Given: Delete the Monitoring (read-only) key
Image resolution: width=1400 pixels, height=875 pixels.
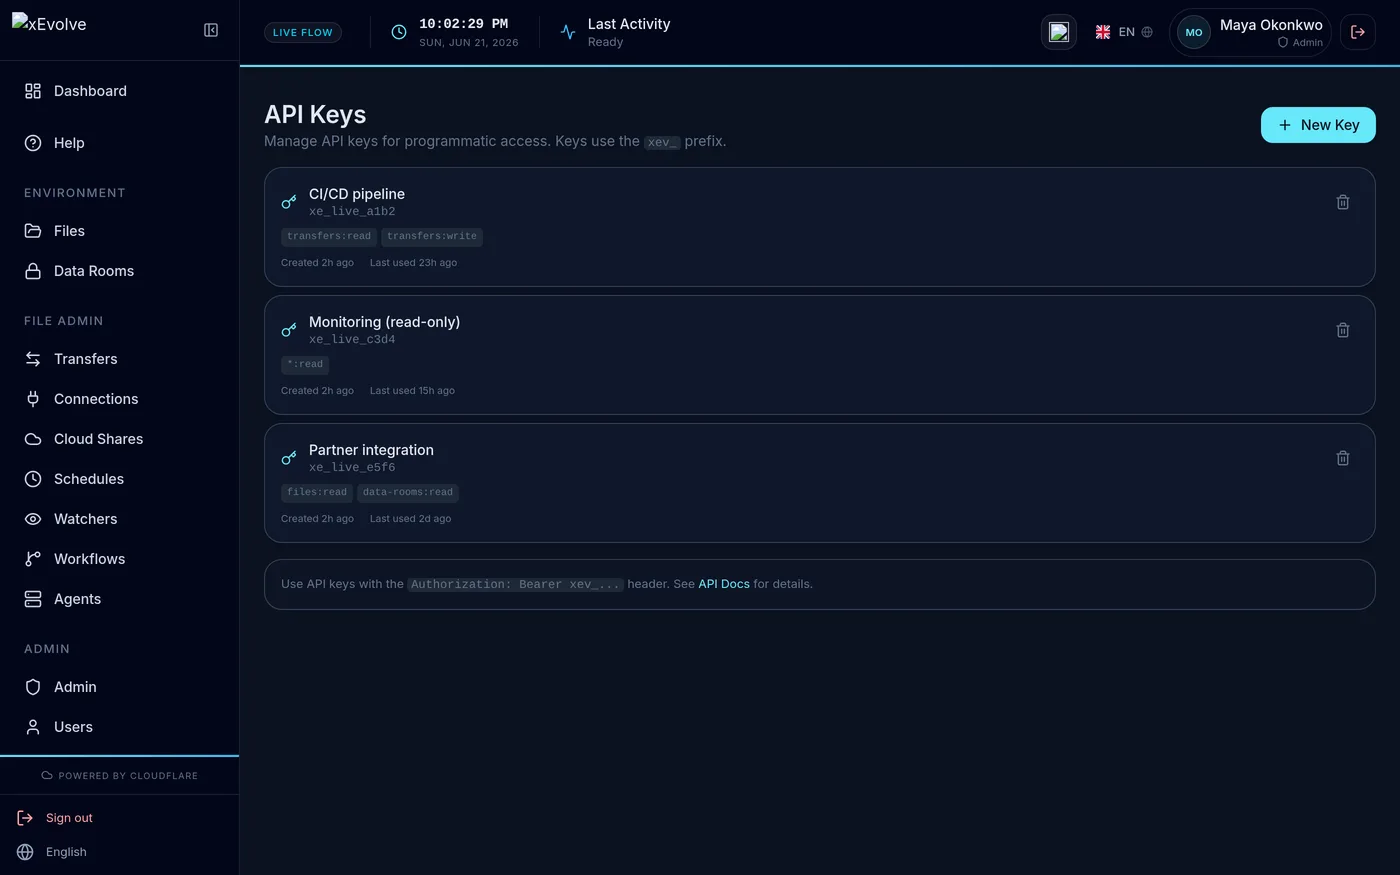Looking at the screenshot, I should (x=1343, y=330).
